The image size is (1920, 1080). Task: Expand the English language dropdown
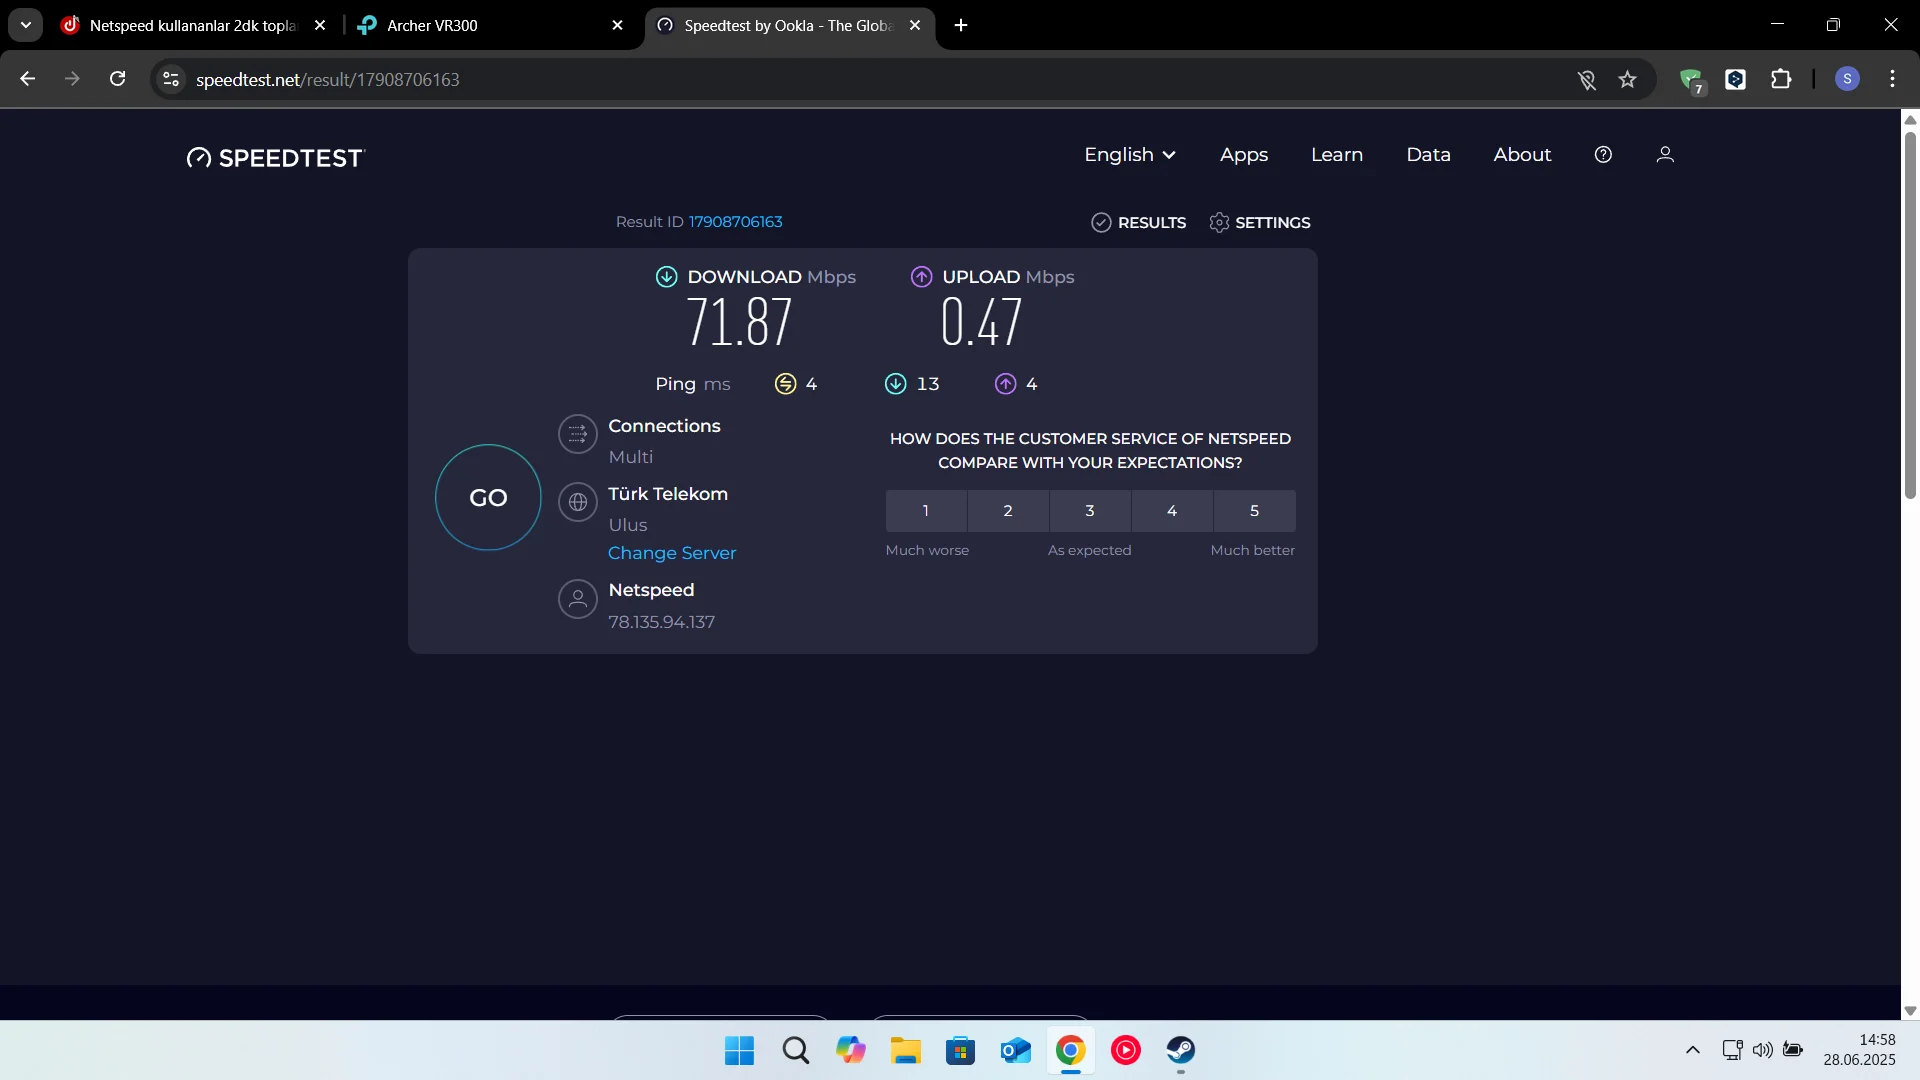1129,155
